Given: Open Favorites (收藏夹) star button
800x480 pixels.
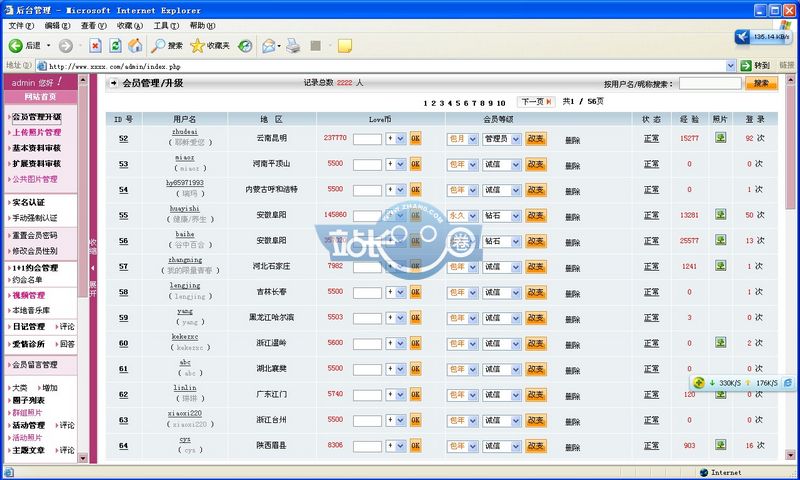Looking at the screenshot, I should 210,45.
